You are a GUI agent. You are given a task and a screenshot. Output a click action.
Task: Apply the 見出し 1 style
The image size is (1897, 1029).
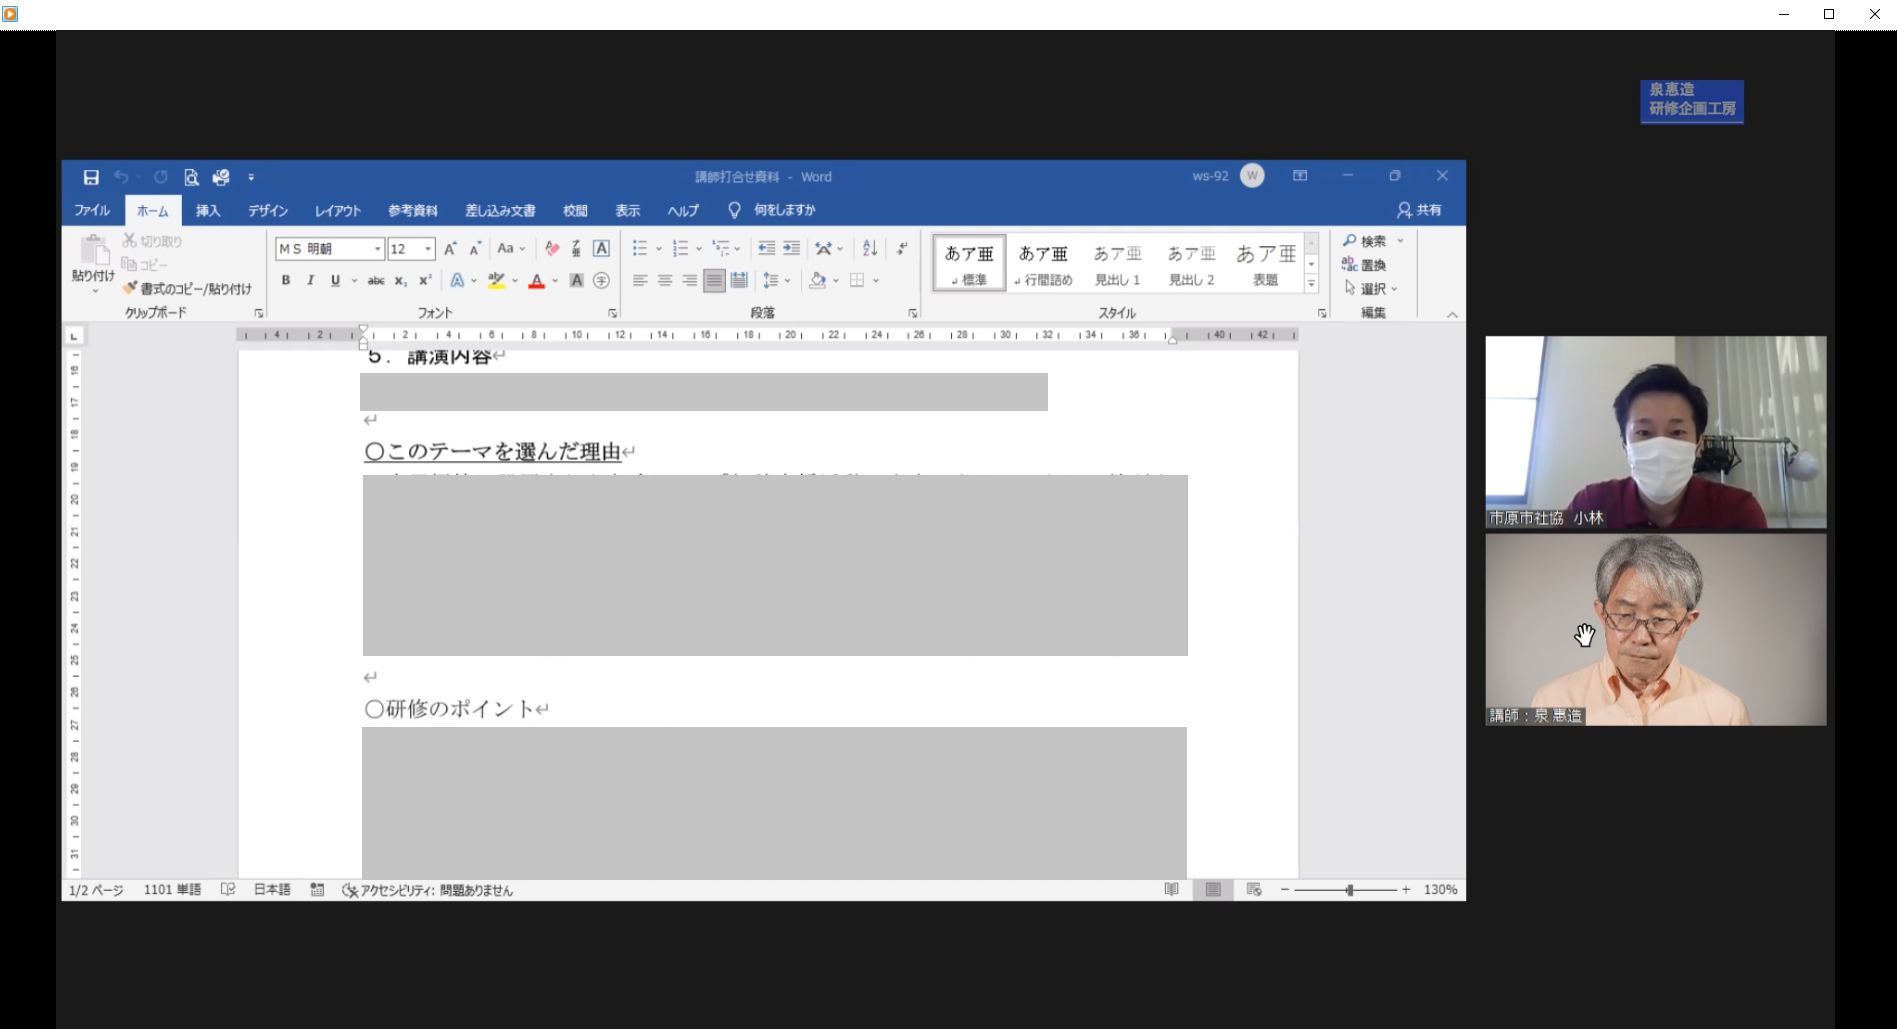click(1117, 264)
